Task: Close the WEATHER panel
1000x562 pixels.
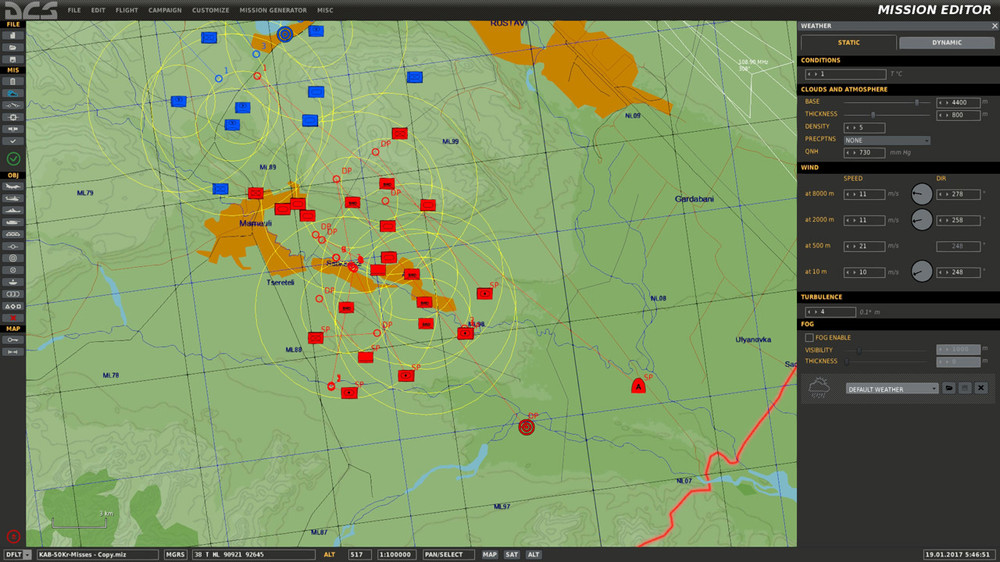Action: 994,26
